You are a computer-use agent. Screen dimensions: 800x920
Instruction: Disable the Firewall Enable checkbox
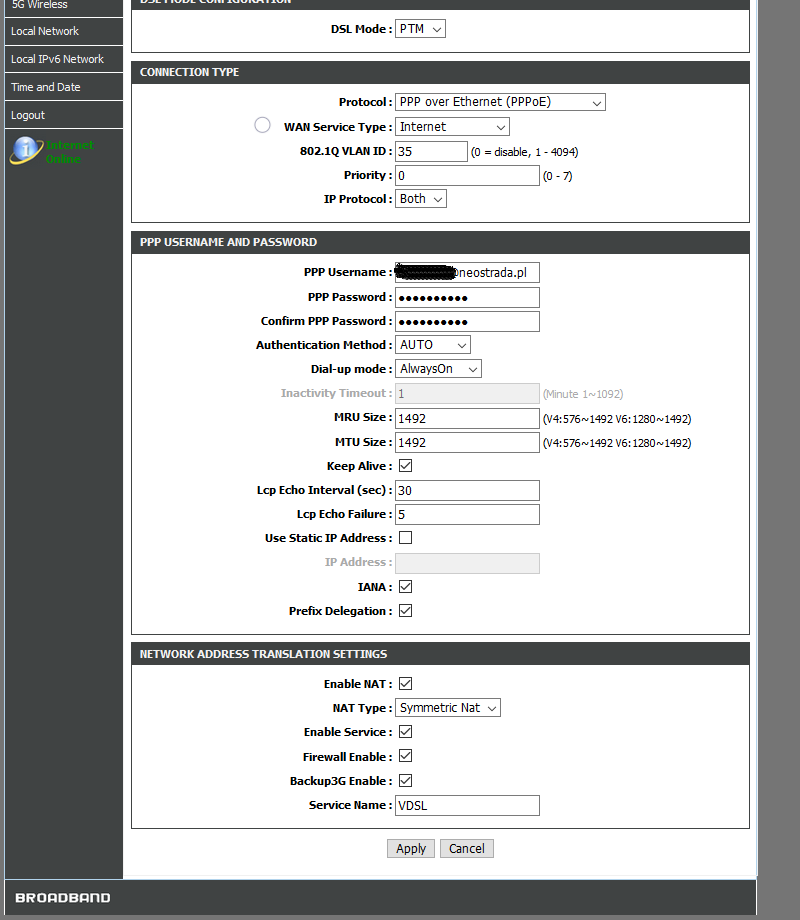[x=405, y=757]
